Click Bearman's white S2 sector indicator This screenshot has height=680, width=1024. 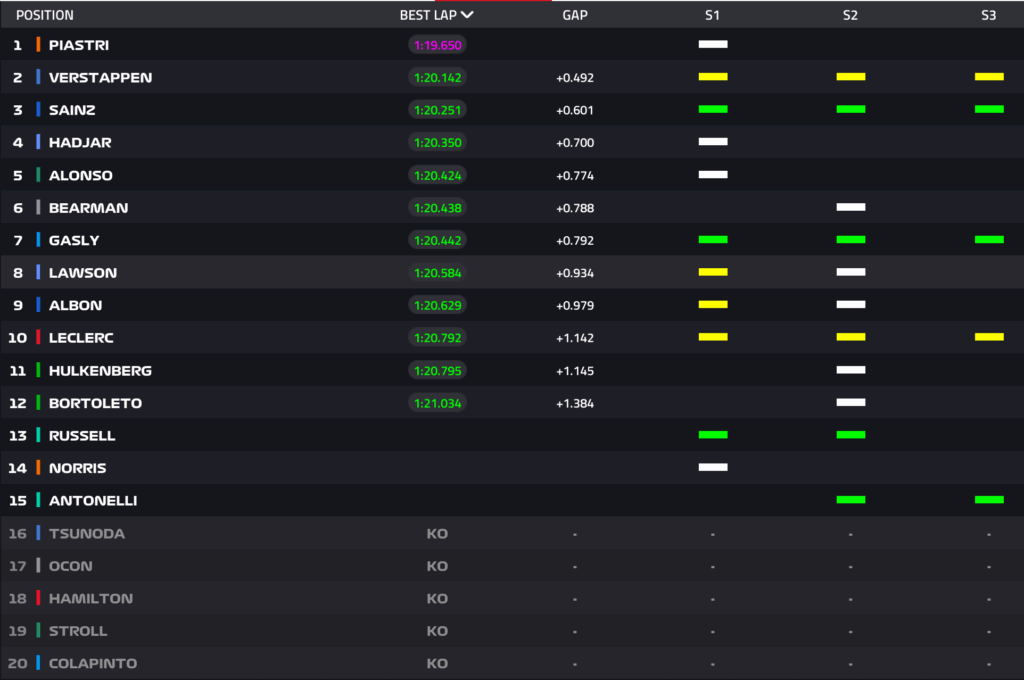(851, 207)
